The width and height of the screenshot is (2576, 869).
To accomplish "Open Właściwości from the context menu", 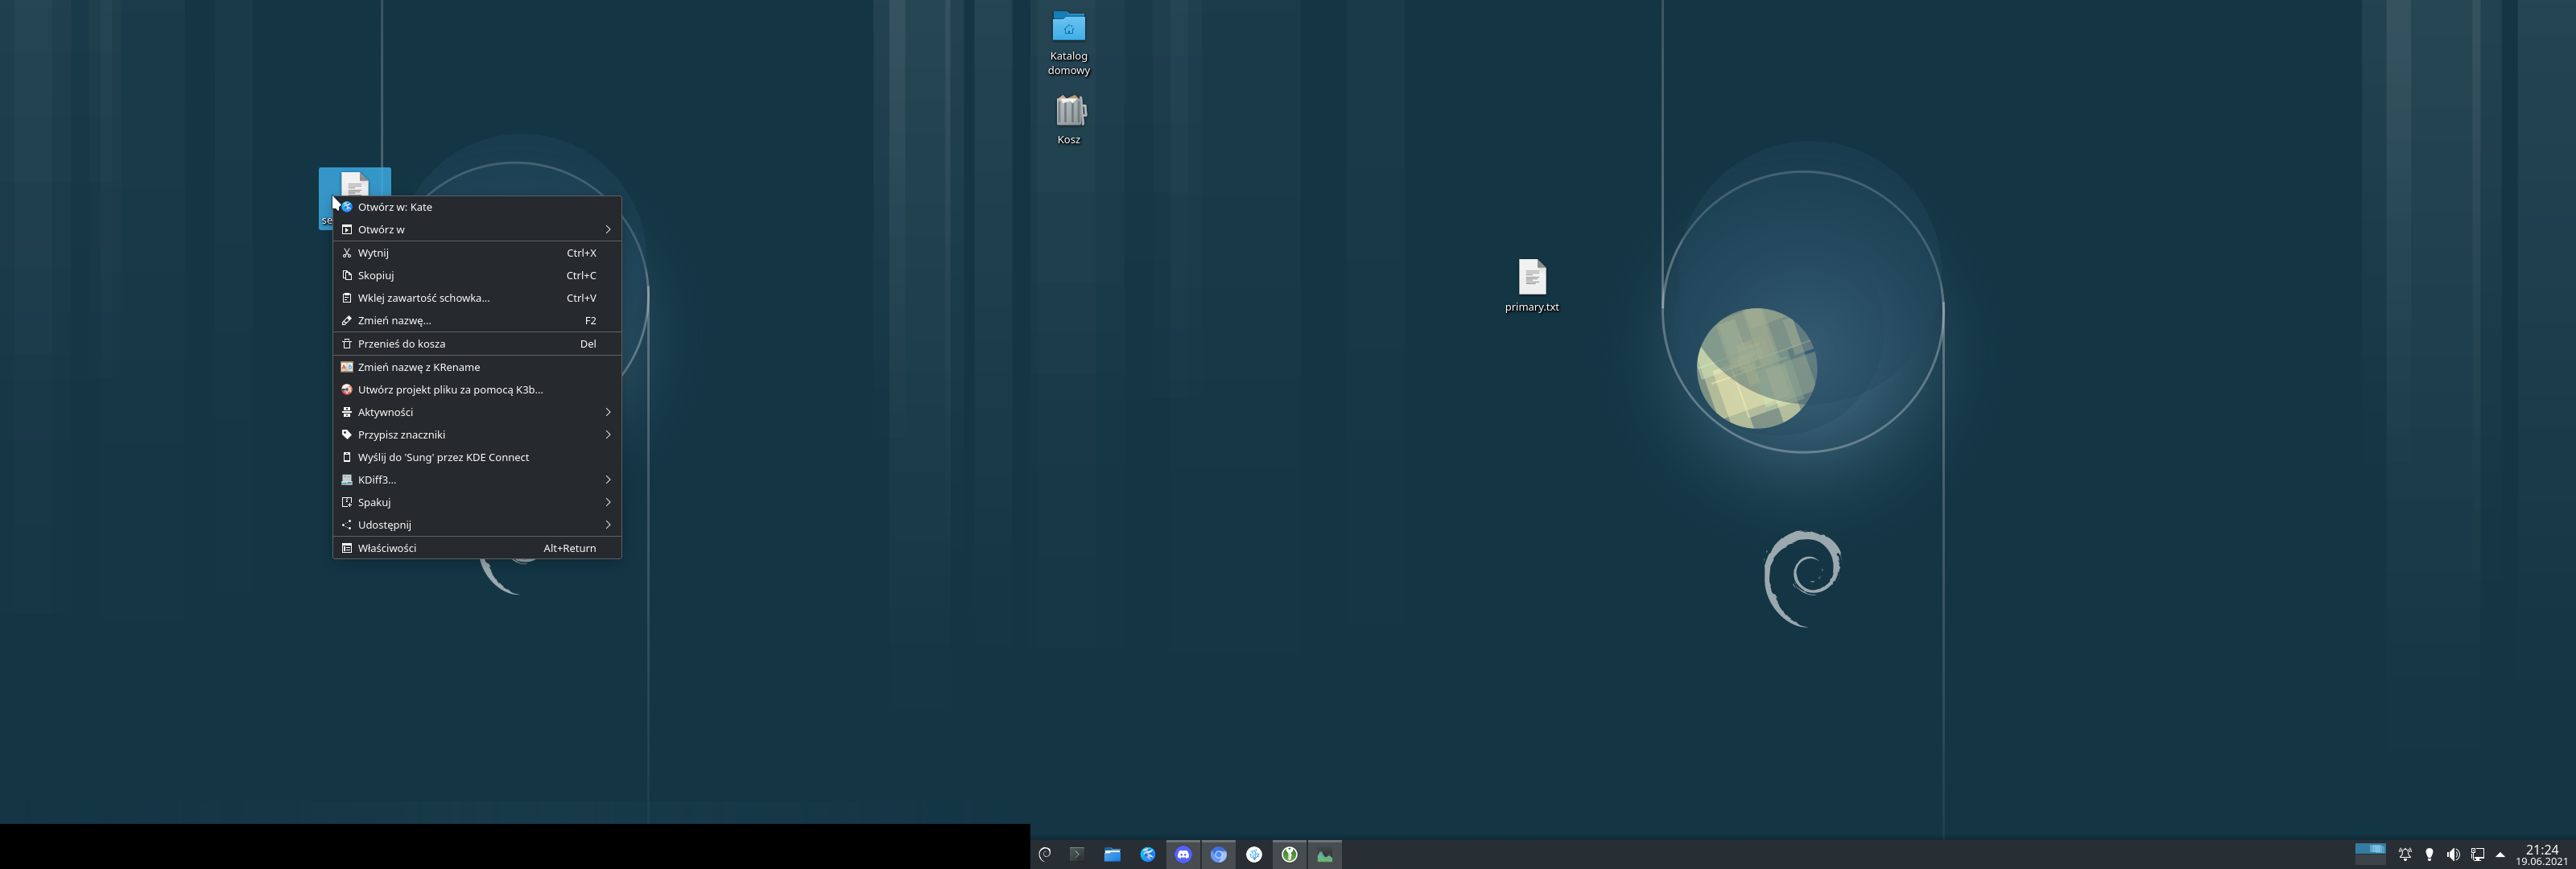I will (x=387, y=548).
